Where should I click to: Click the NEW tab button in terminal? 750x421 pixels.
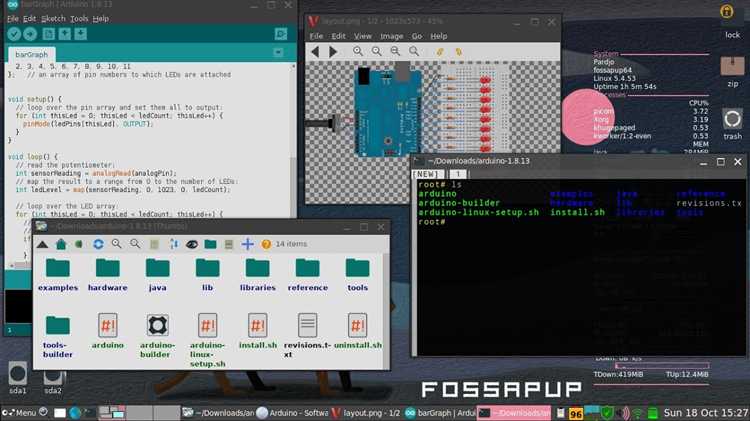click(x=428, y=174)
